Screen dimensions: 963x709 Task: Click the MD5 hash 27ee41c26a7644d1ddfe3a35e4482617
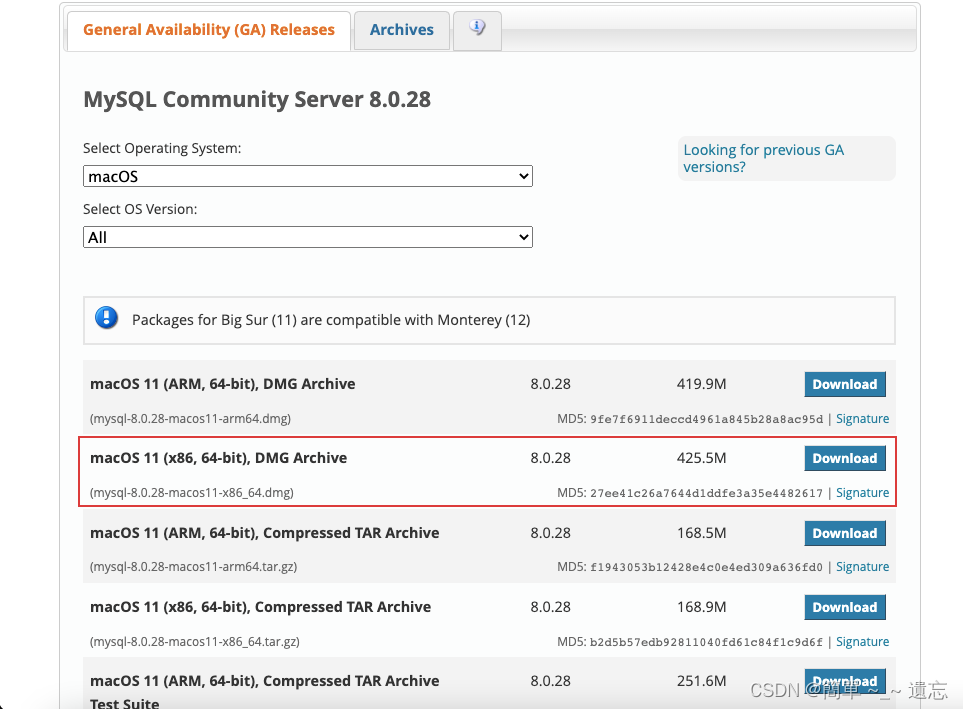[x=706, y=493]
